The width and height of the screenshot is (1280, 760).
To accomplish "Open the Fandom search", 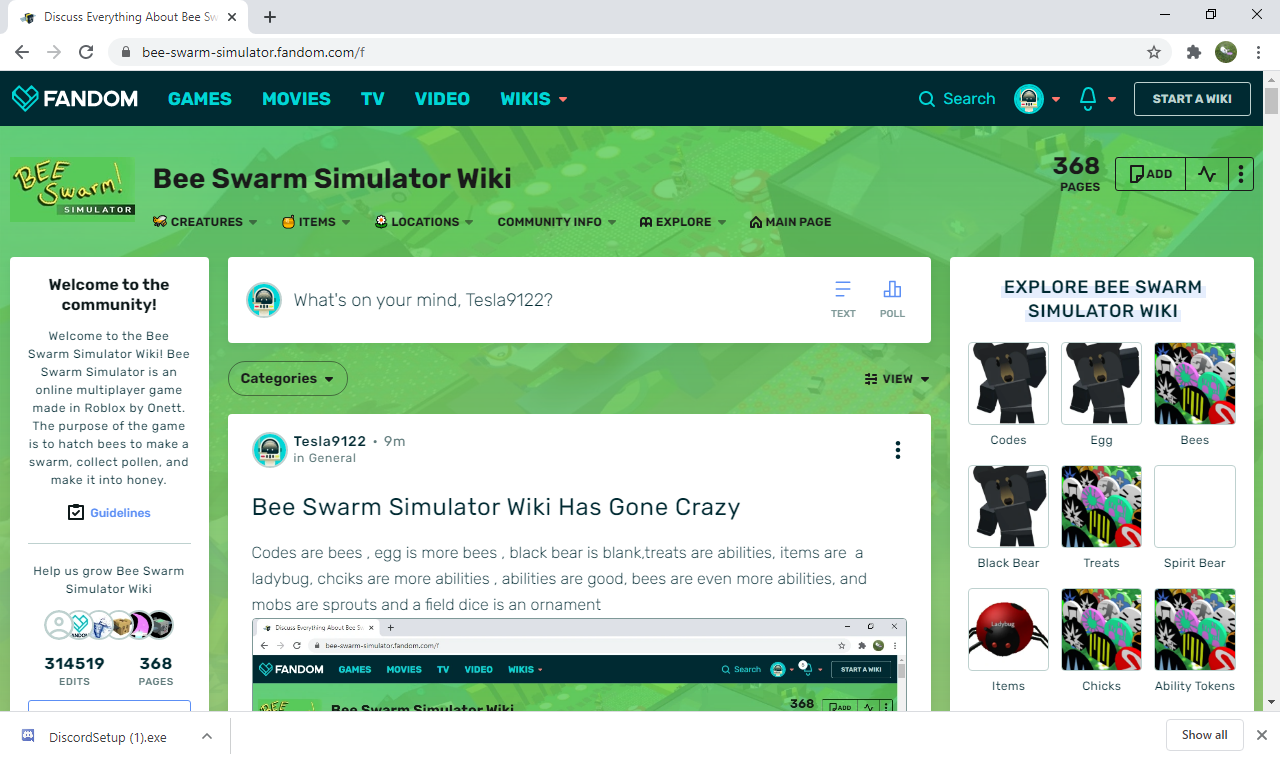I will click(957, 98).
